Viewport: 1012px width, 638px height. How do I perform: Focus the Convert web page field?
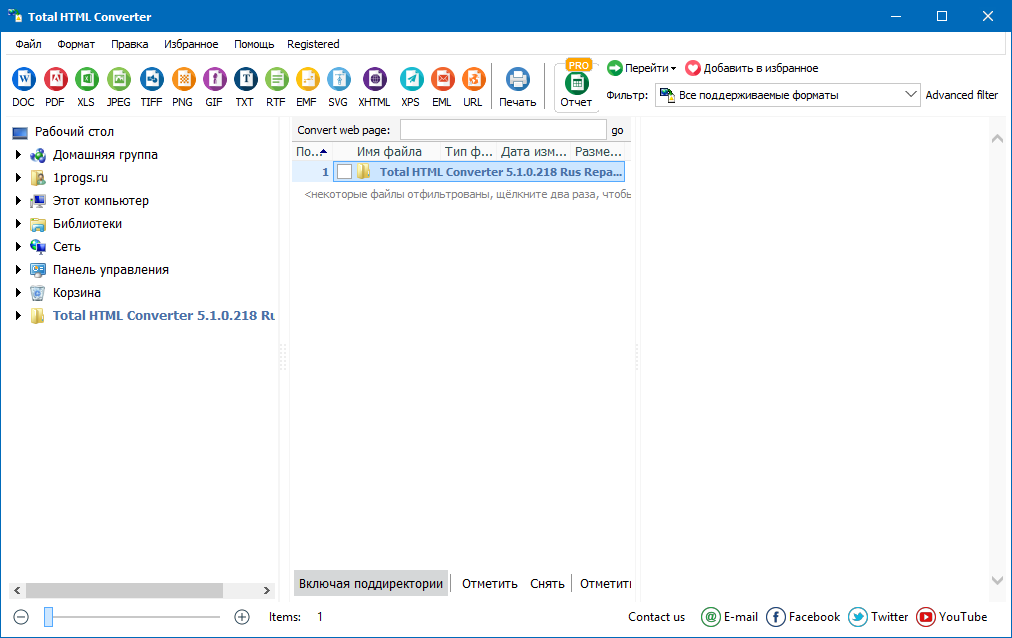[503, 130]
